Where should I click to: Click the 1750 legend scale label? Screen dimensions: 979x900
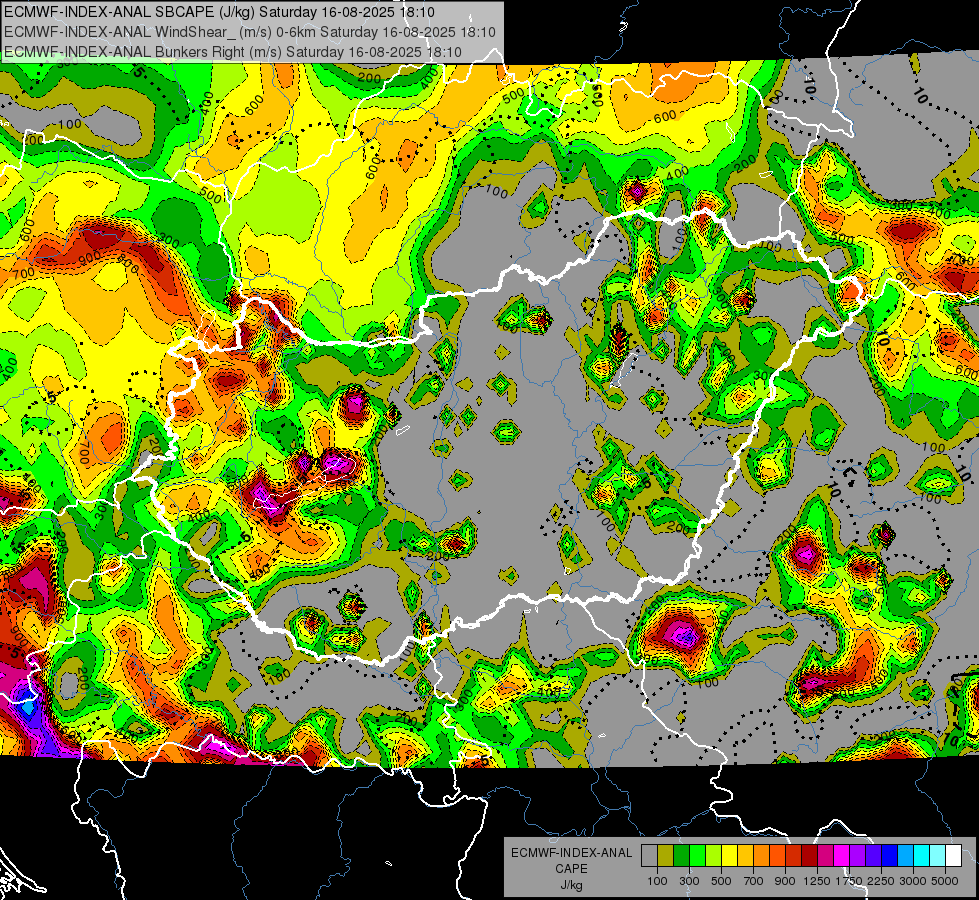(850, 881)
